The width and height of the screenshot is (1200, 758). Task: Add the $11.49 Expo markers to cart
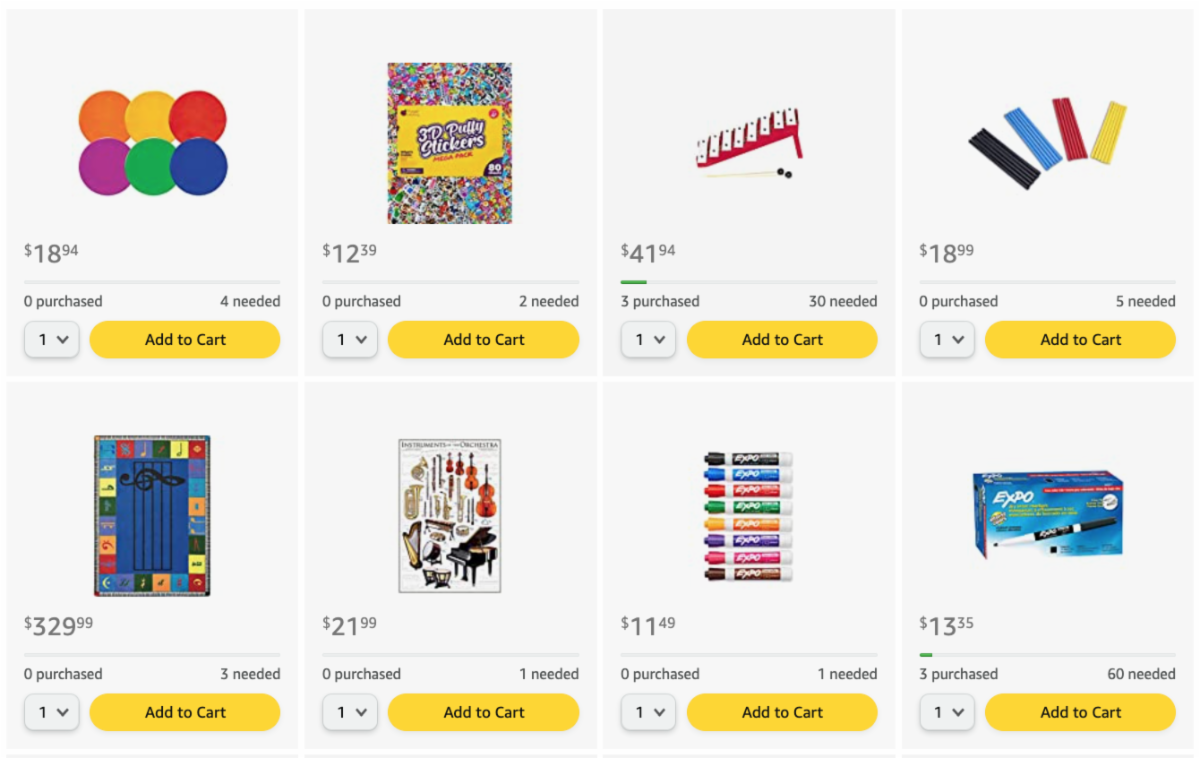(782, 713)
